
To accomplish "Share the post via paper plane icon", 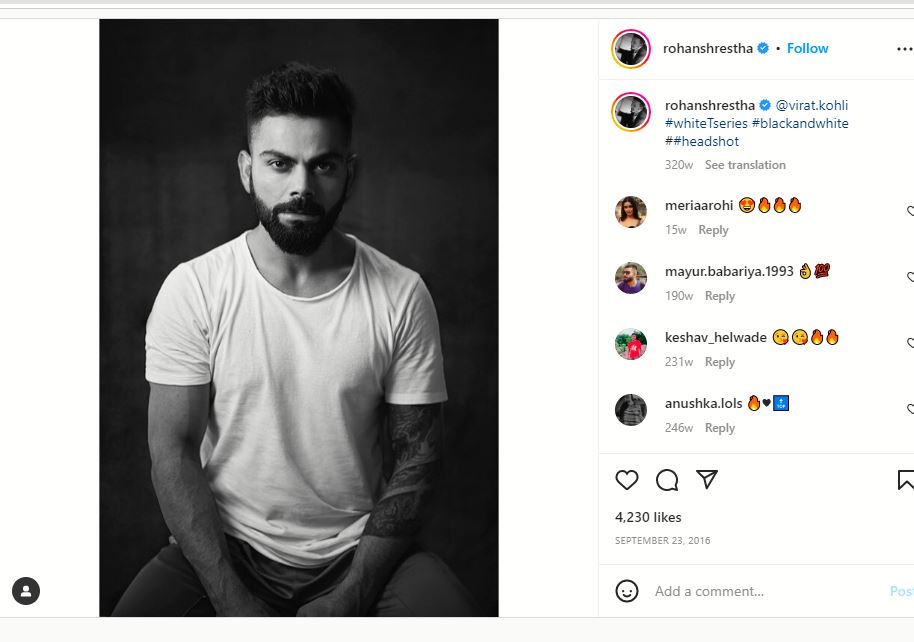I will [707, 480].
